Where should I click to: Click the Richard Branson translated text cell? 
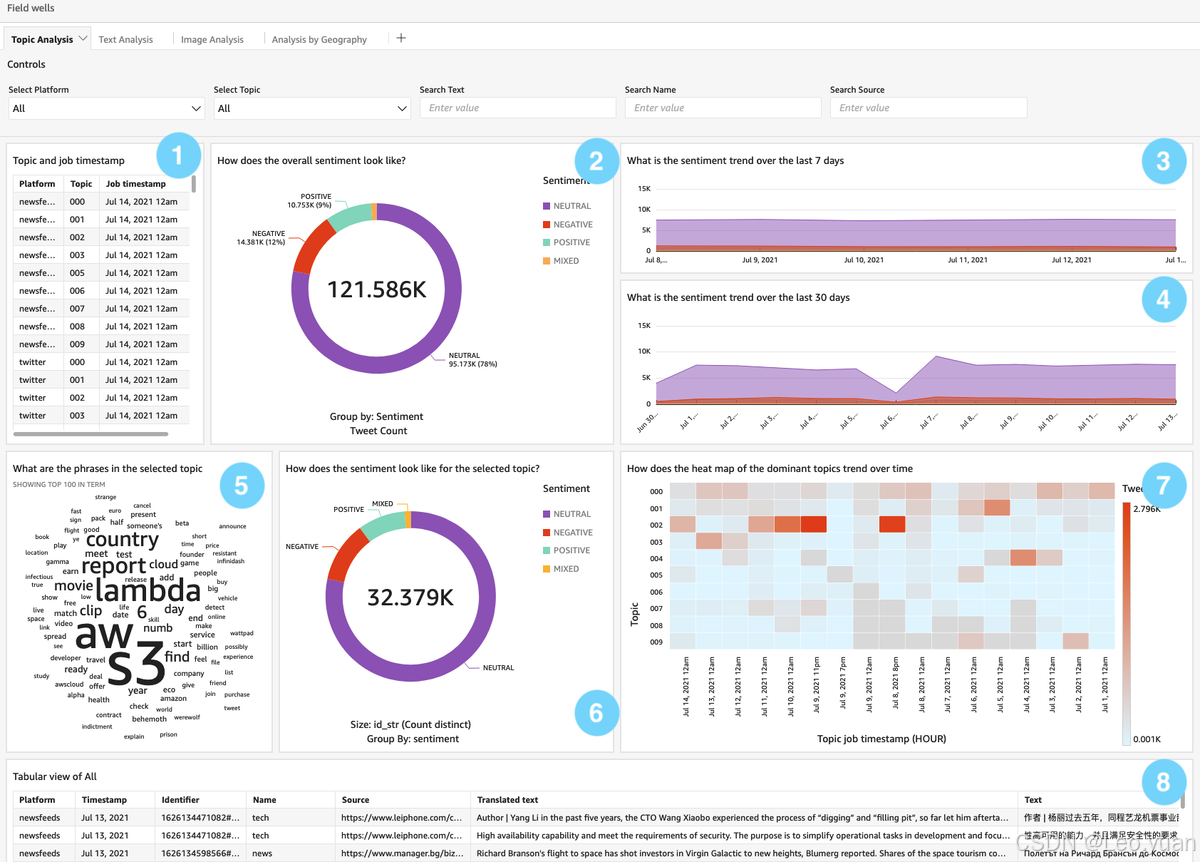tap(741, 854)
